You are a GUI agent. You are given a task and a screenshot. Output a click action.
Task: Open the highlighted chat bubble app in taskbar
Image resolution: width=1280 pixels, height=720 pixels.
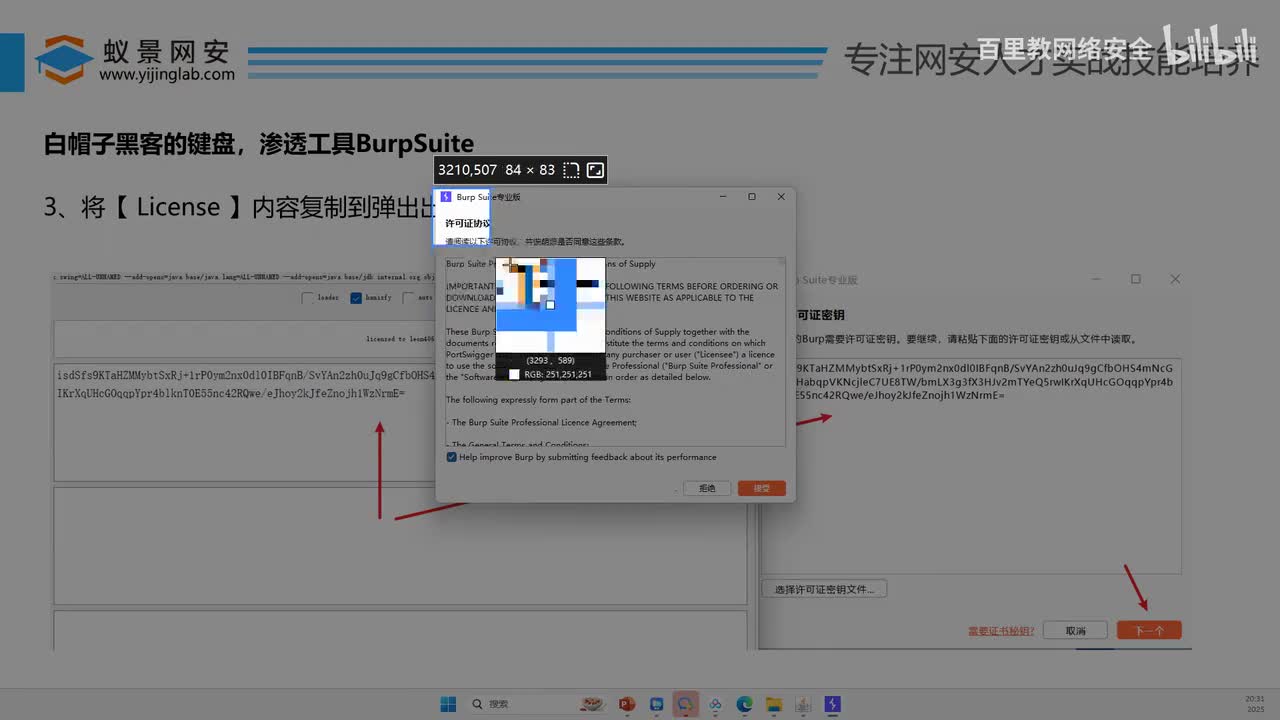point(686,704)
